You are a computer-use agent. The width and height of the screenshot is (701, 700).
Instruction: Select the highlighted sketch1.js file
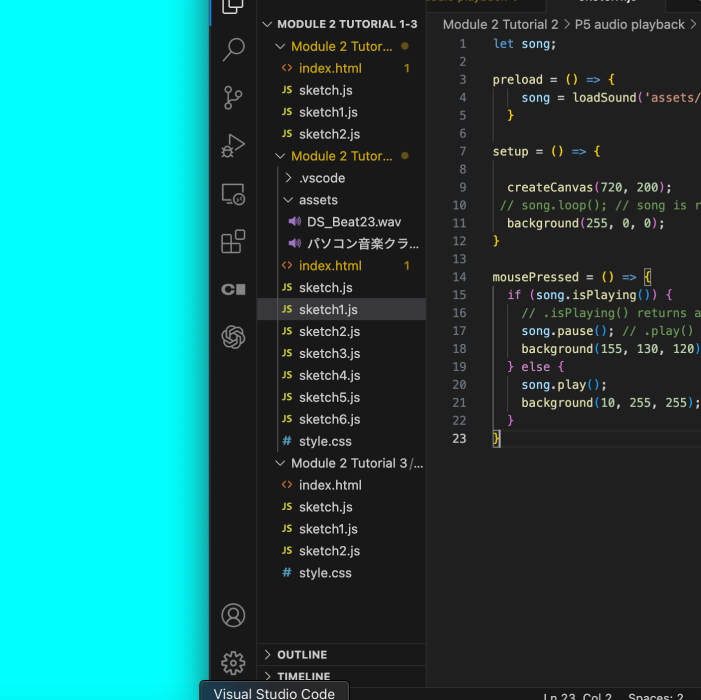[x=341, y=309]
